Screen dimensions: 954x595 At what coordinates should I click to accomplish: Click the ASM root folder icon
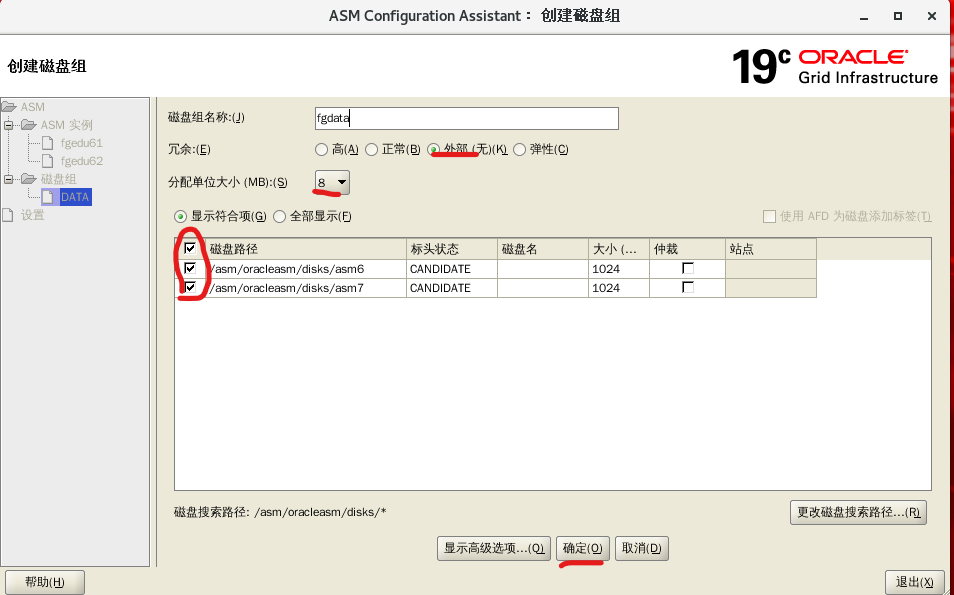point(9,107)
